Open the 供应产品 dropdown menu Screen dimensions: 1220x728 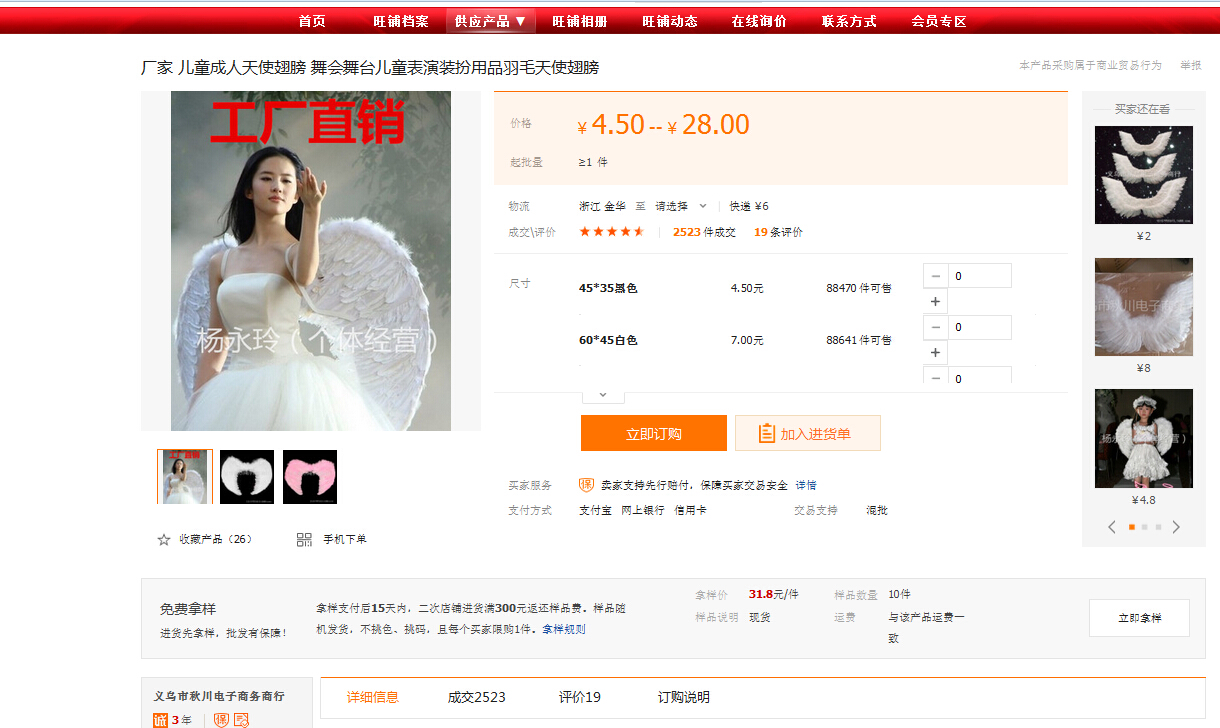490,21
